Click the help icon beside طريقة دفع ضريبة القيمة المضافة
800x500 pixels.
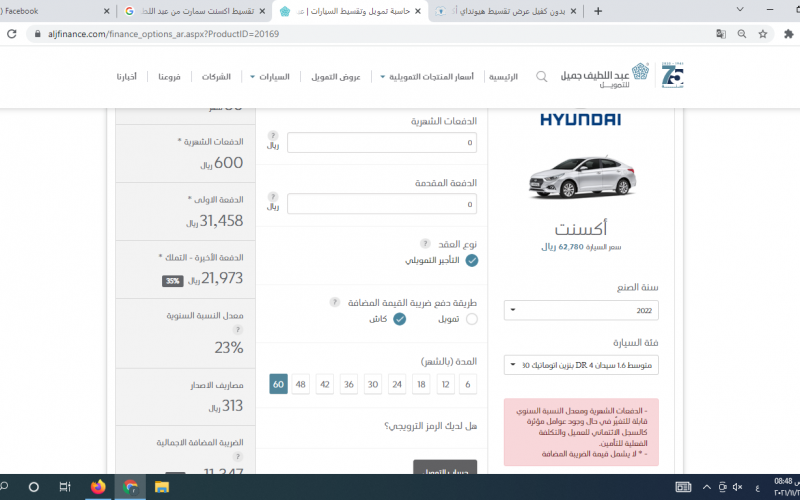tap(334, 302)
